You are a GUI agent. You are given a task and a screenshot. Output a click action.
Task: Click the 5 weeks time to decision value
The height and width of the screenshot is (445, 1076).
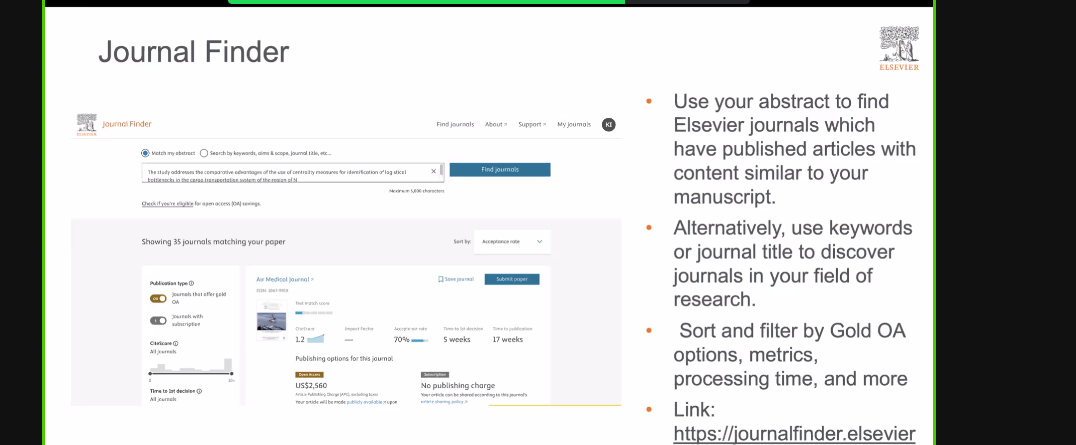point(456,339)
